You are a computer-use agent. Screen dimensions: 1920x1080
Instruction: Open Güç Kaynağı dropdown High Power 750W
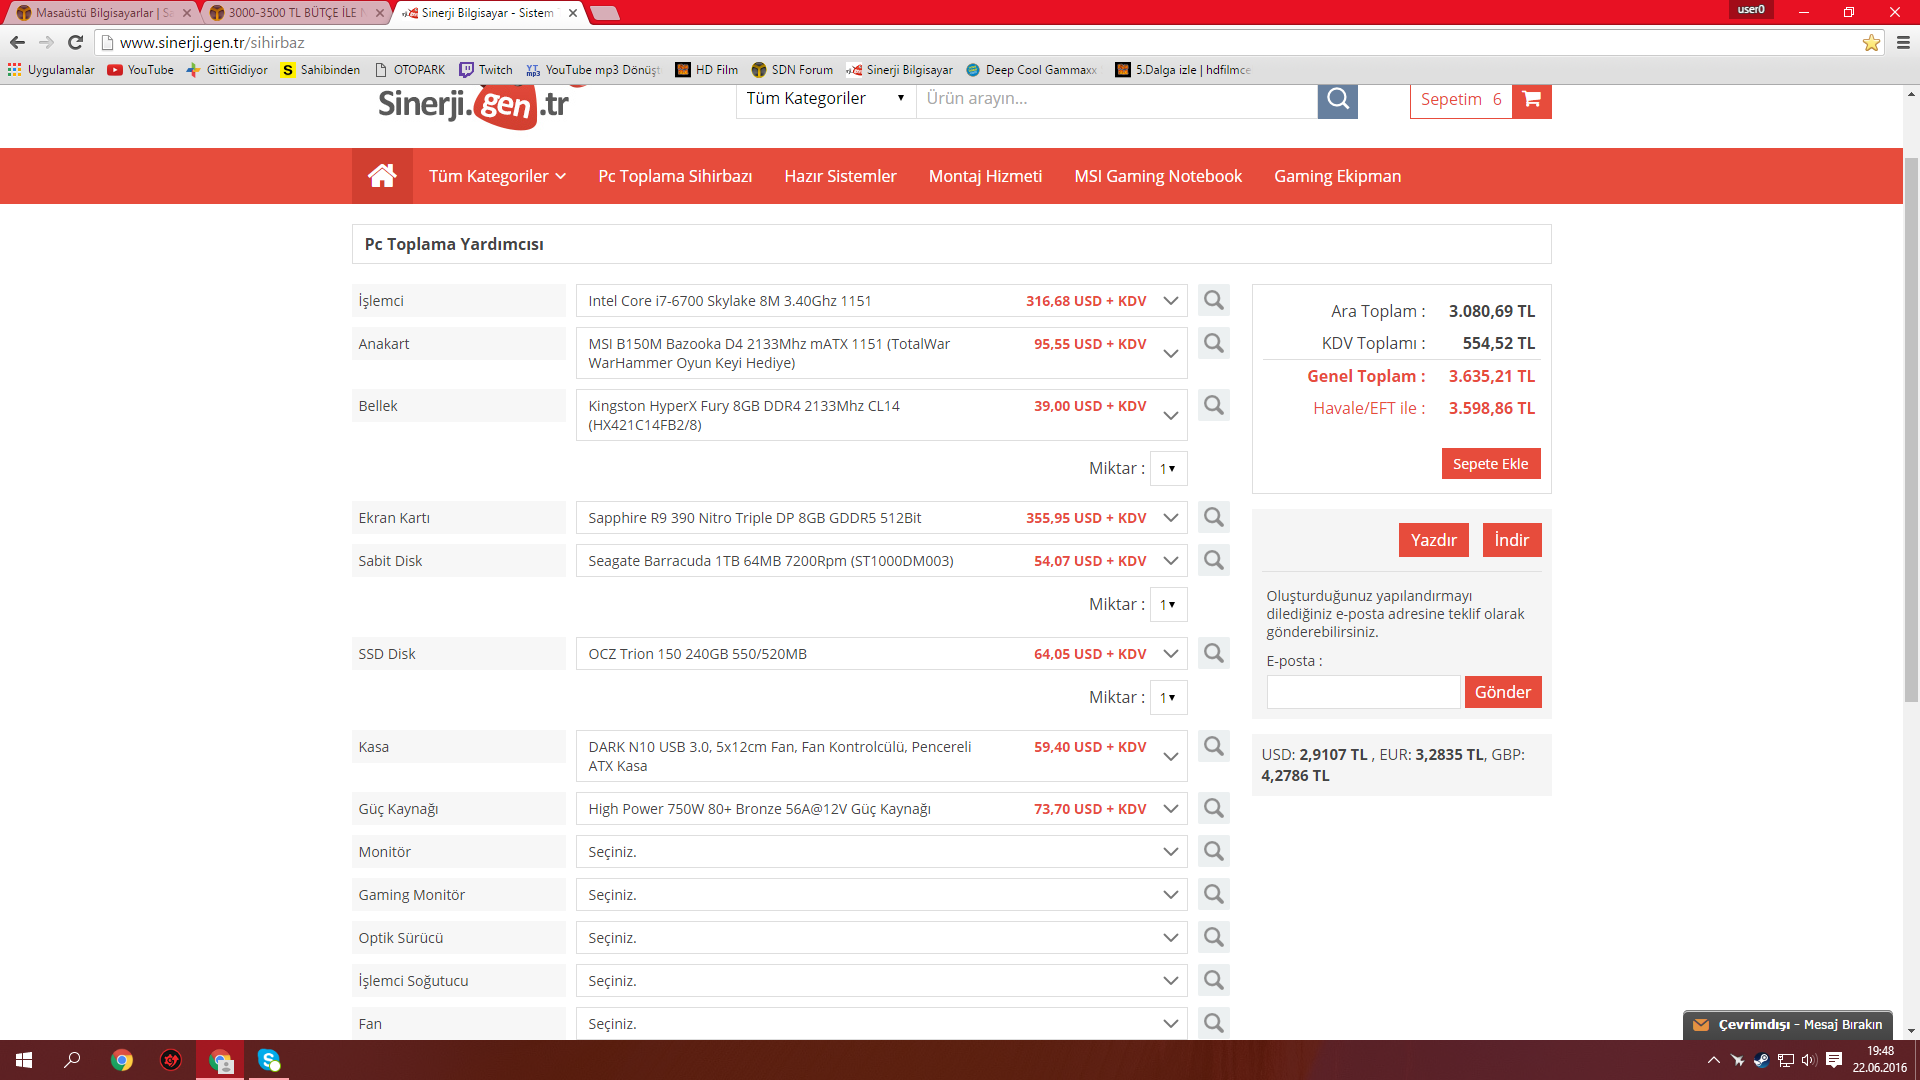pos(881,809)
